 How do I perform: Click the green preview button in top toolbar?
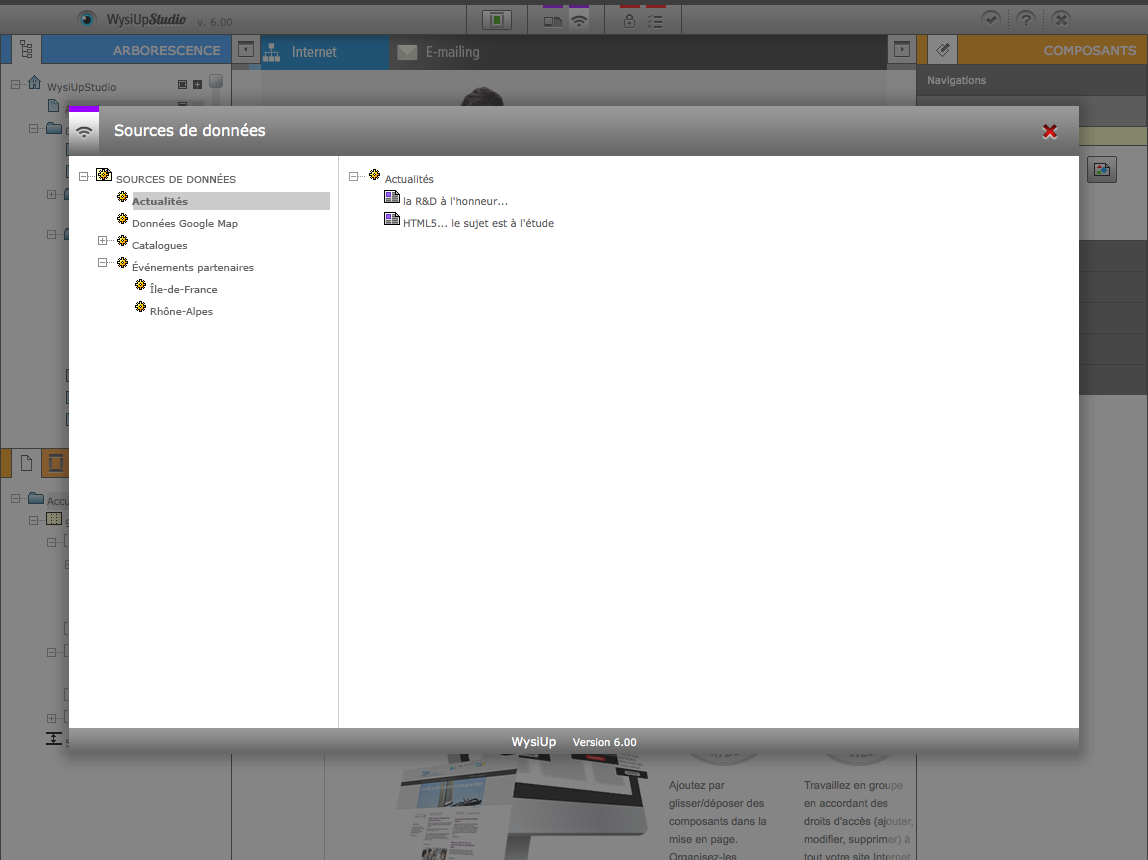[x=497, y=20]
